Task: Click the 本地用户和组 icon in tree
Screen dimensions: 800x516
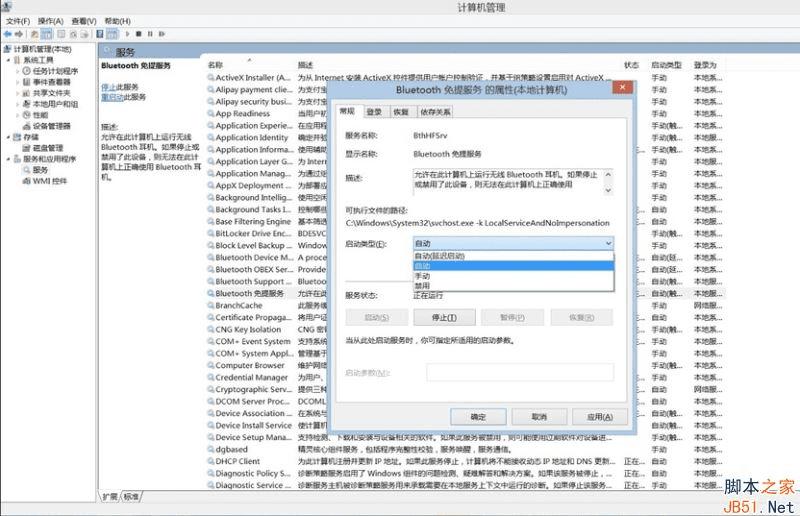Action: pyautogui.click(x=27, y=104)
